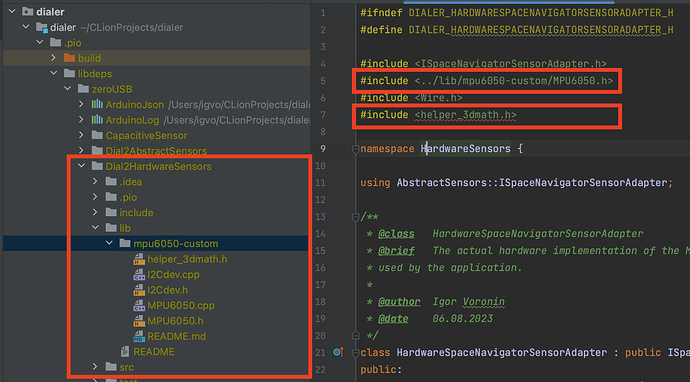Image resolution: width=690 pixels, height=382 pixels.
Task: Open I2Cdev.cpp in the project tree
Action: point(173,275)
